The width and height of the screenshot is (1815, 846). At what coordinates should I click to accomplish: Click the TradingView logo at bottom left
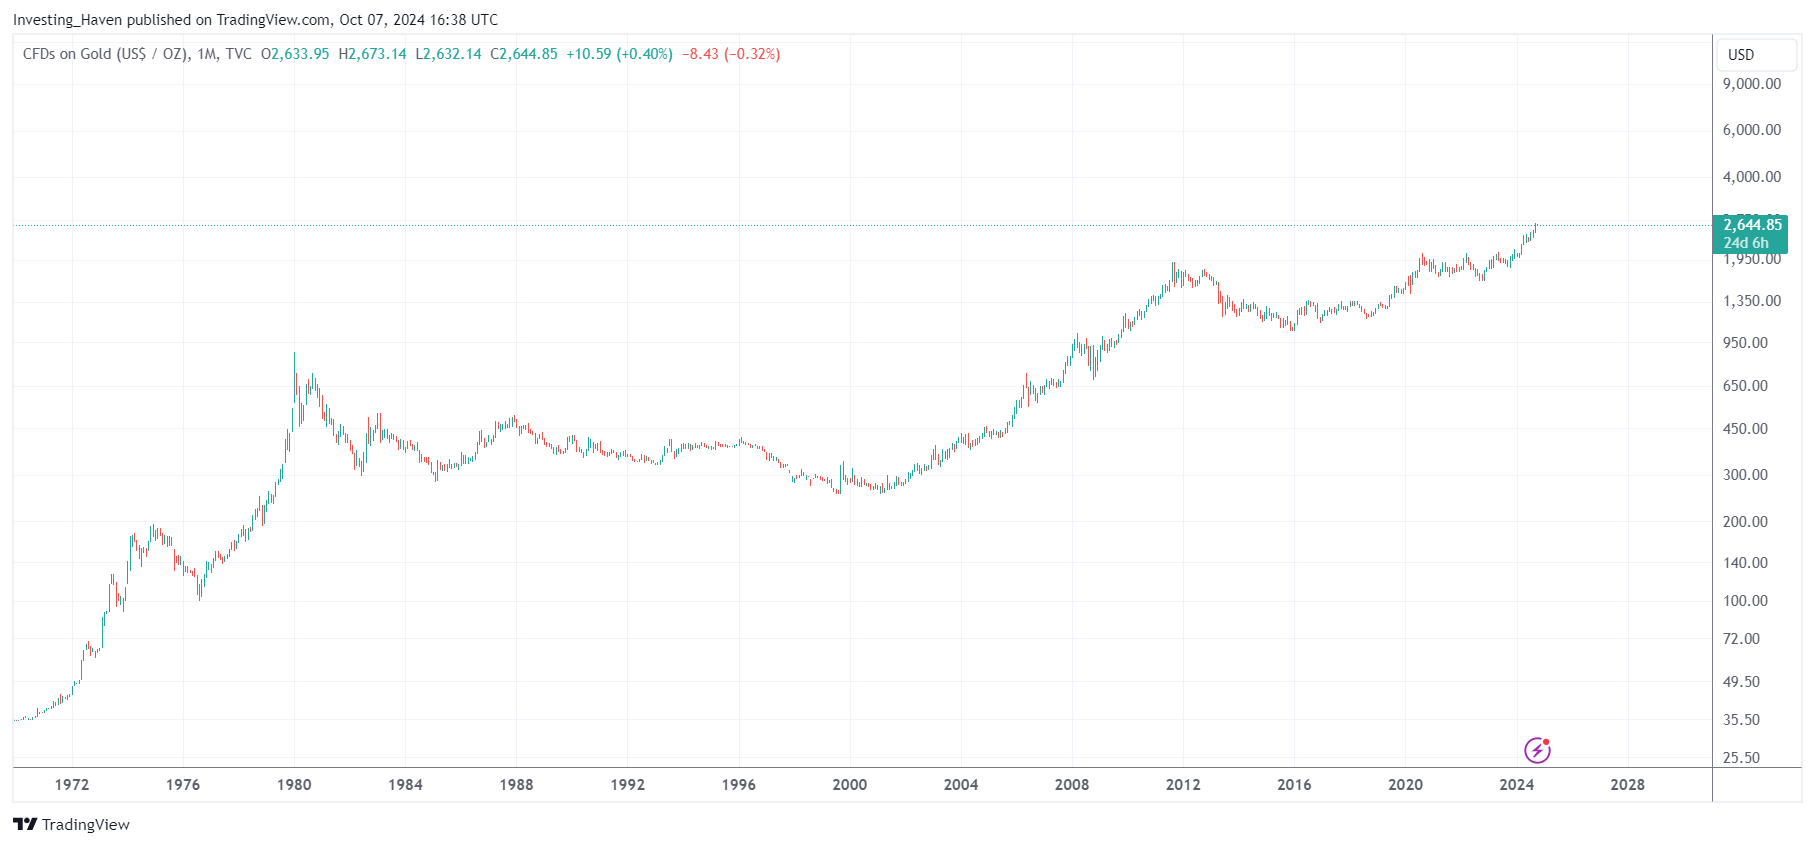pos(71,824)
